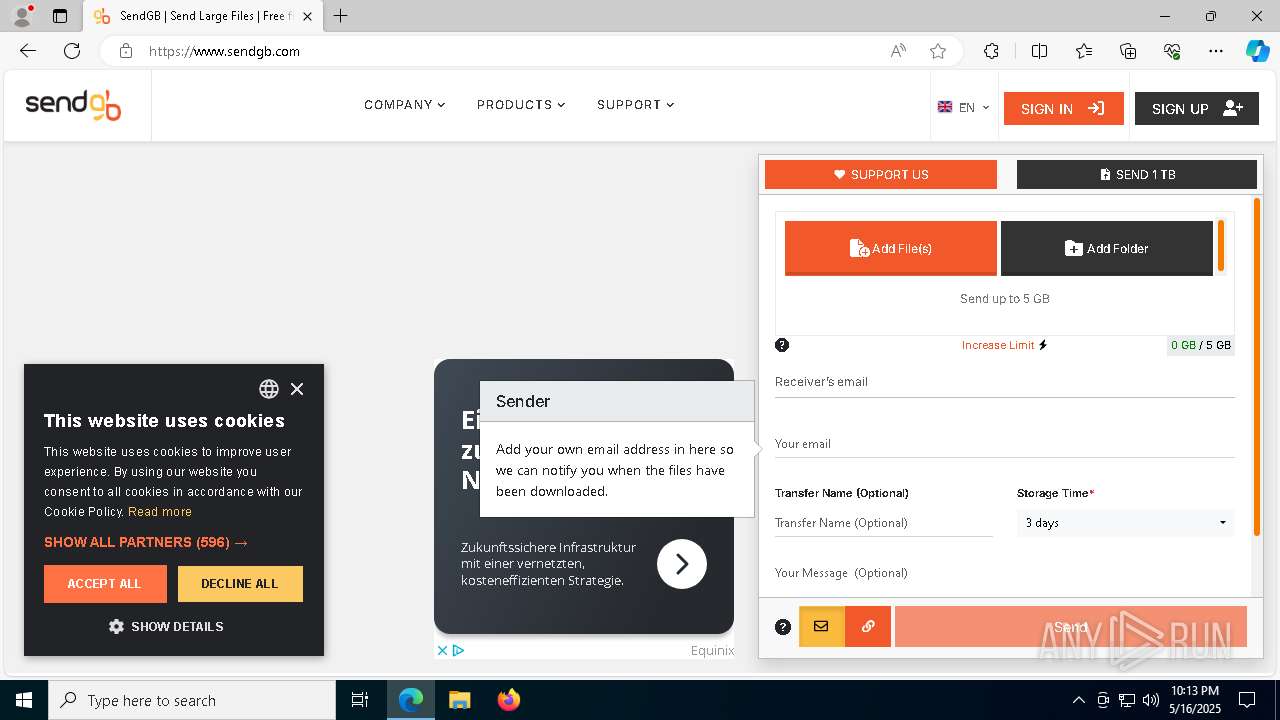Click ACCEPT ALL cookies button
This screenshot has width=1280, height=720.
(105, 584)
